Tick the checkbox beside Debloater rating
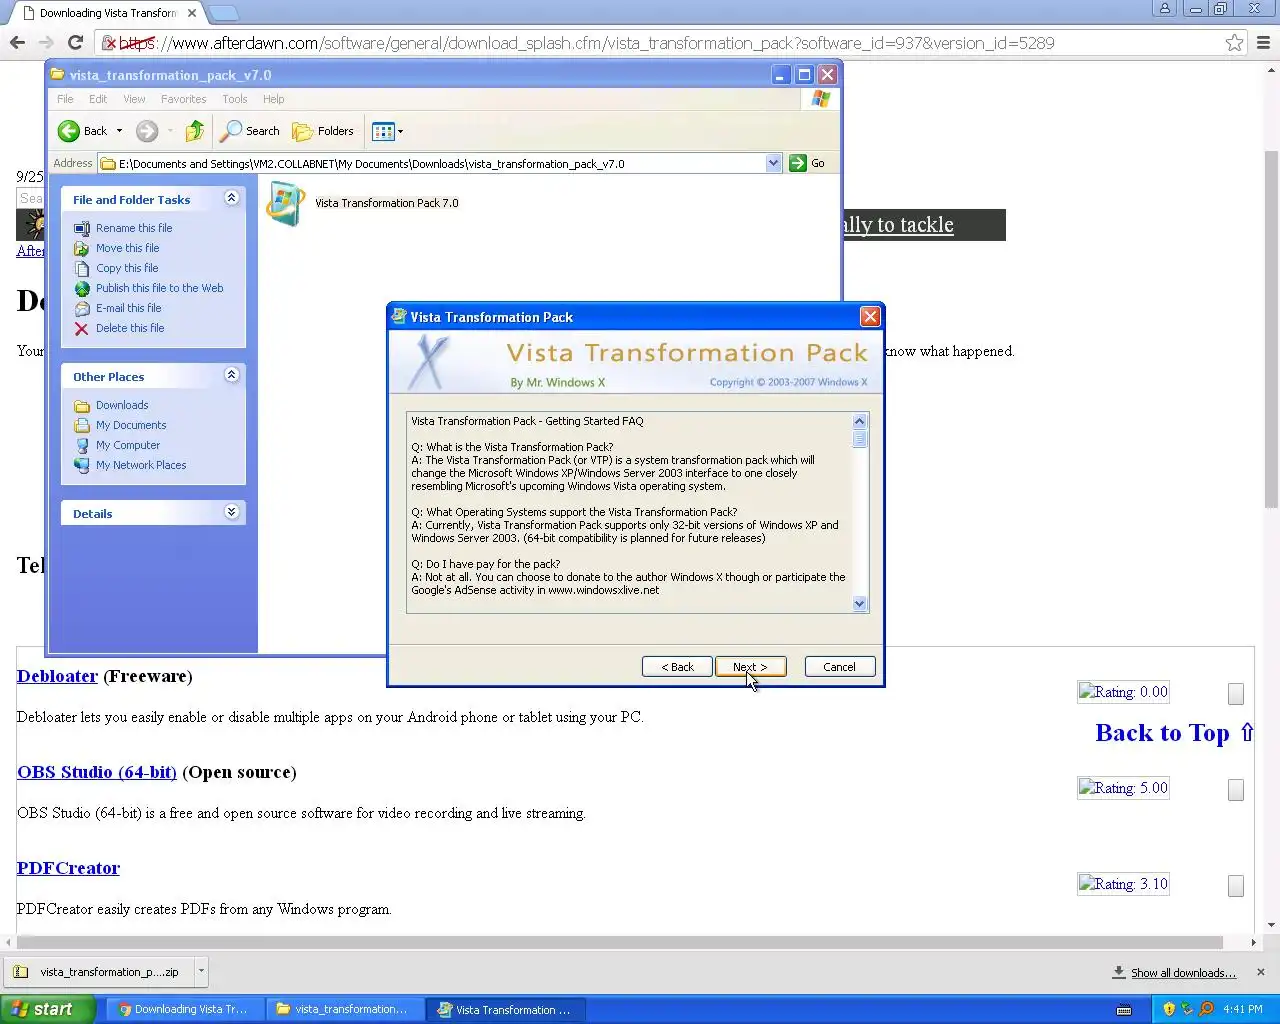The width and height of the screenshot is (1280, 1024). pyautogui.click(x=1236, y=694)
